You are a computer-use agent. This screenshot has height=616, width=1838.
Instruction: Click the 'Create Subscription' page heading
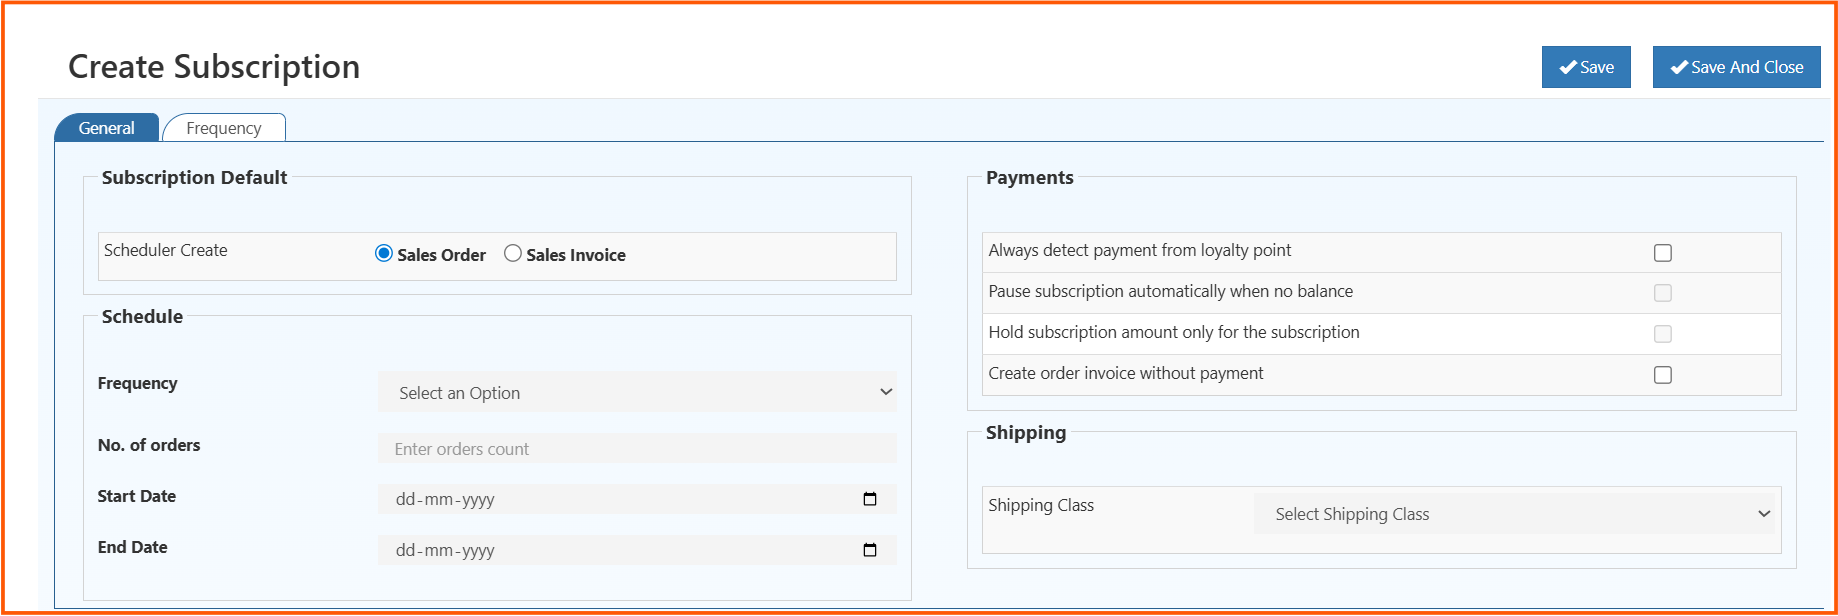214,67
